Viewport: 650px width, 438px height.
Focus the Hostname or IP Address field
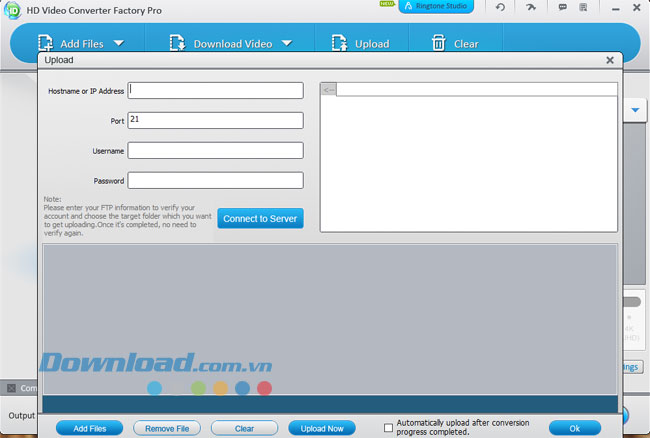tap(216, 90)
